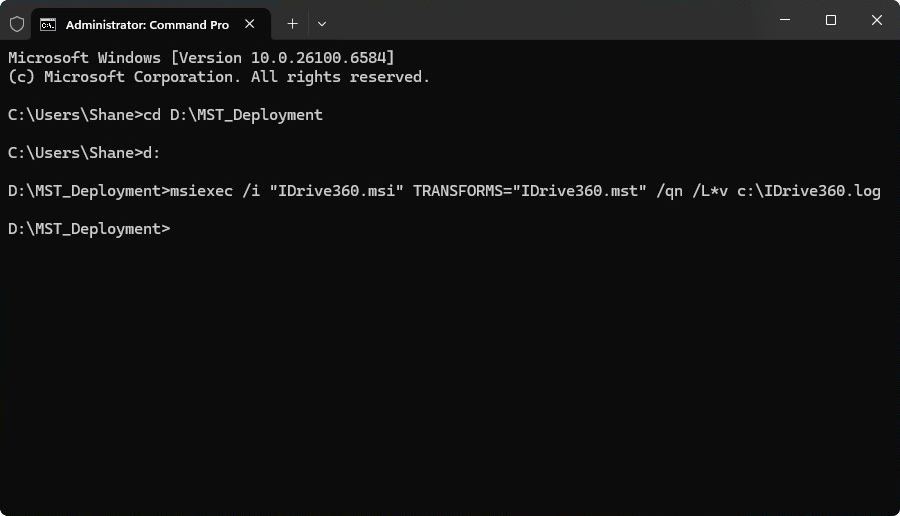900x516 pixels.
Task: Click the /qn switch in the command
Action: [x=669, y=190]
